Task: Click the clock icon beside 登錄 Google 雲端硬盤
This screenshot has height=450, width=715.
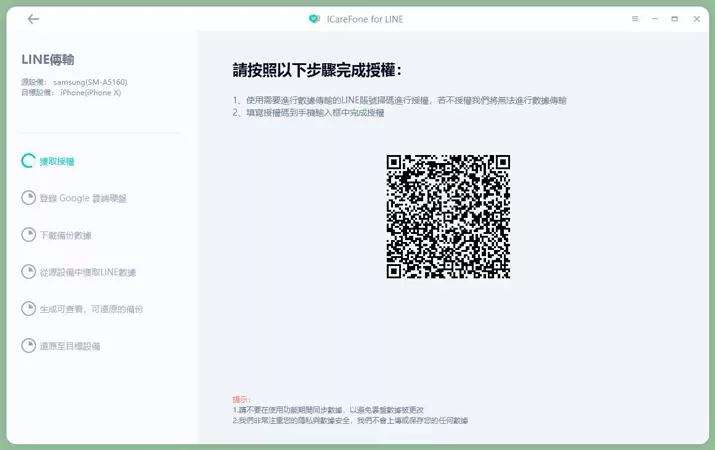Action: tap(28, 198)
